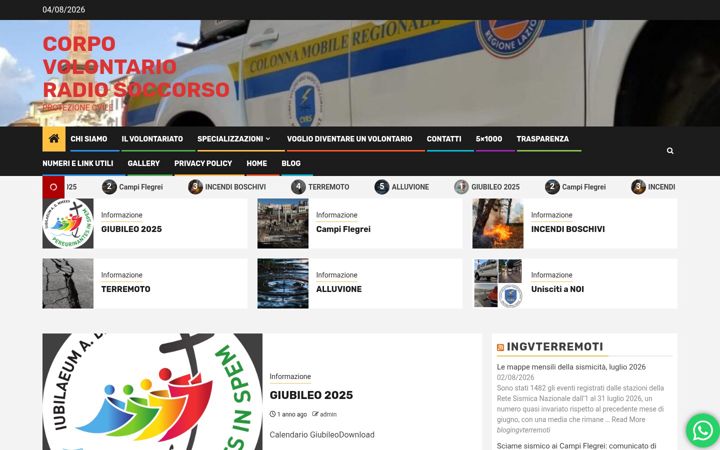720x450 pixels.
Task: Click featured post GIUBILEO 2025 heading
Action: (311, 395)
